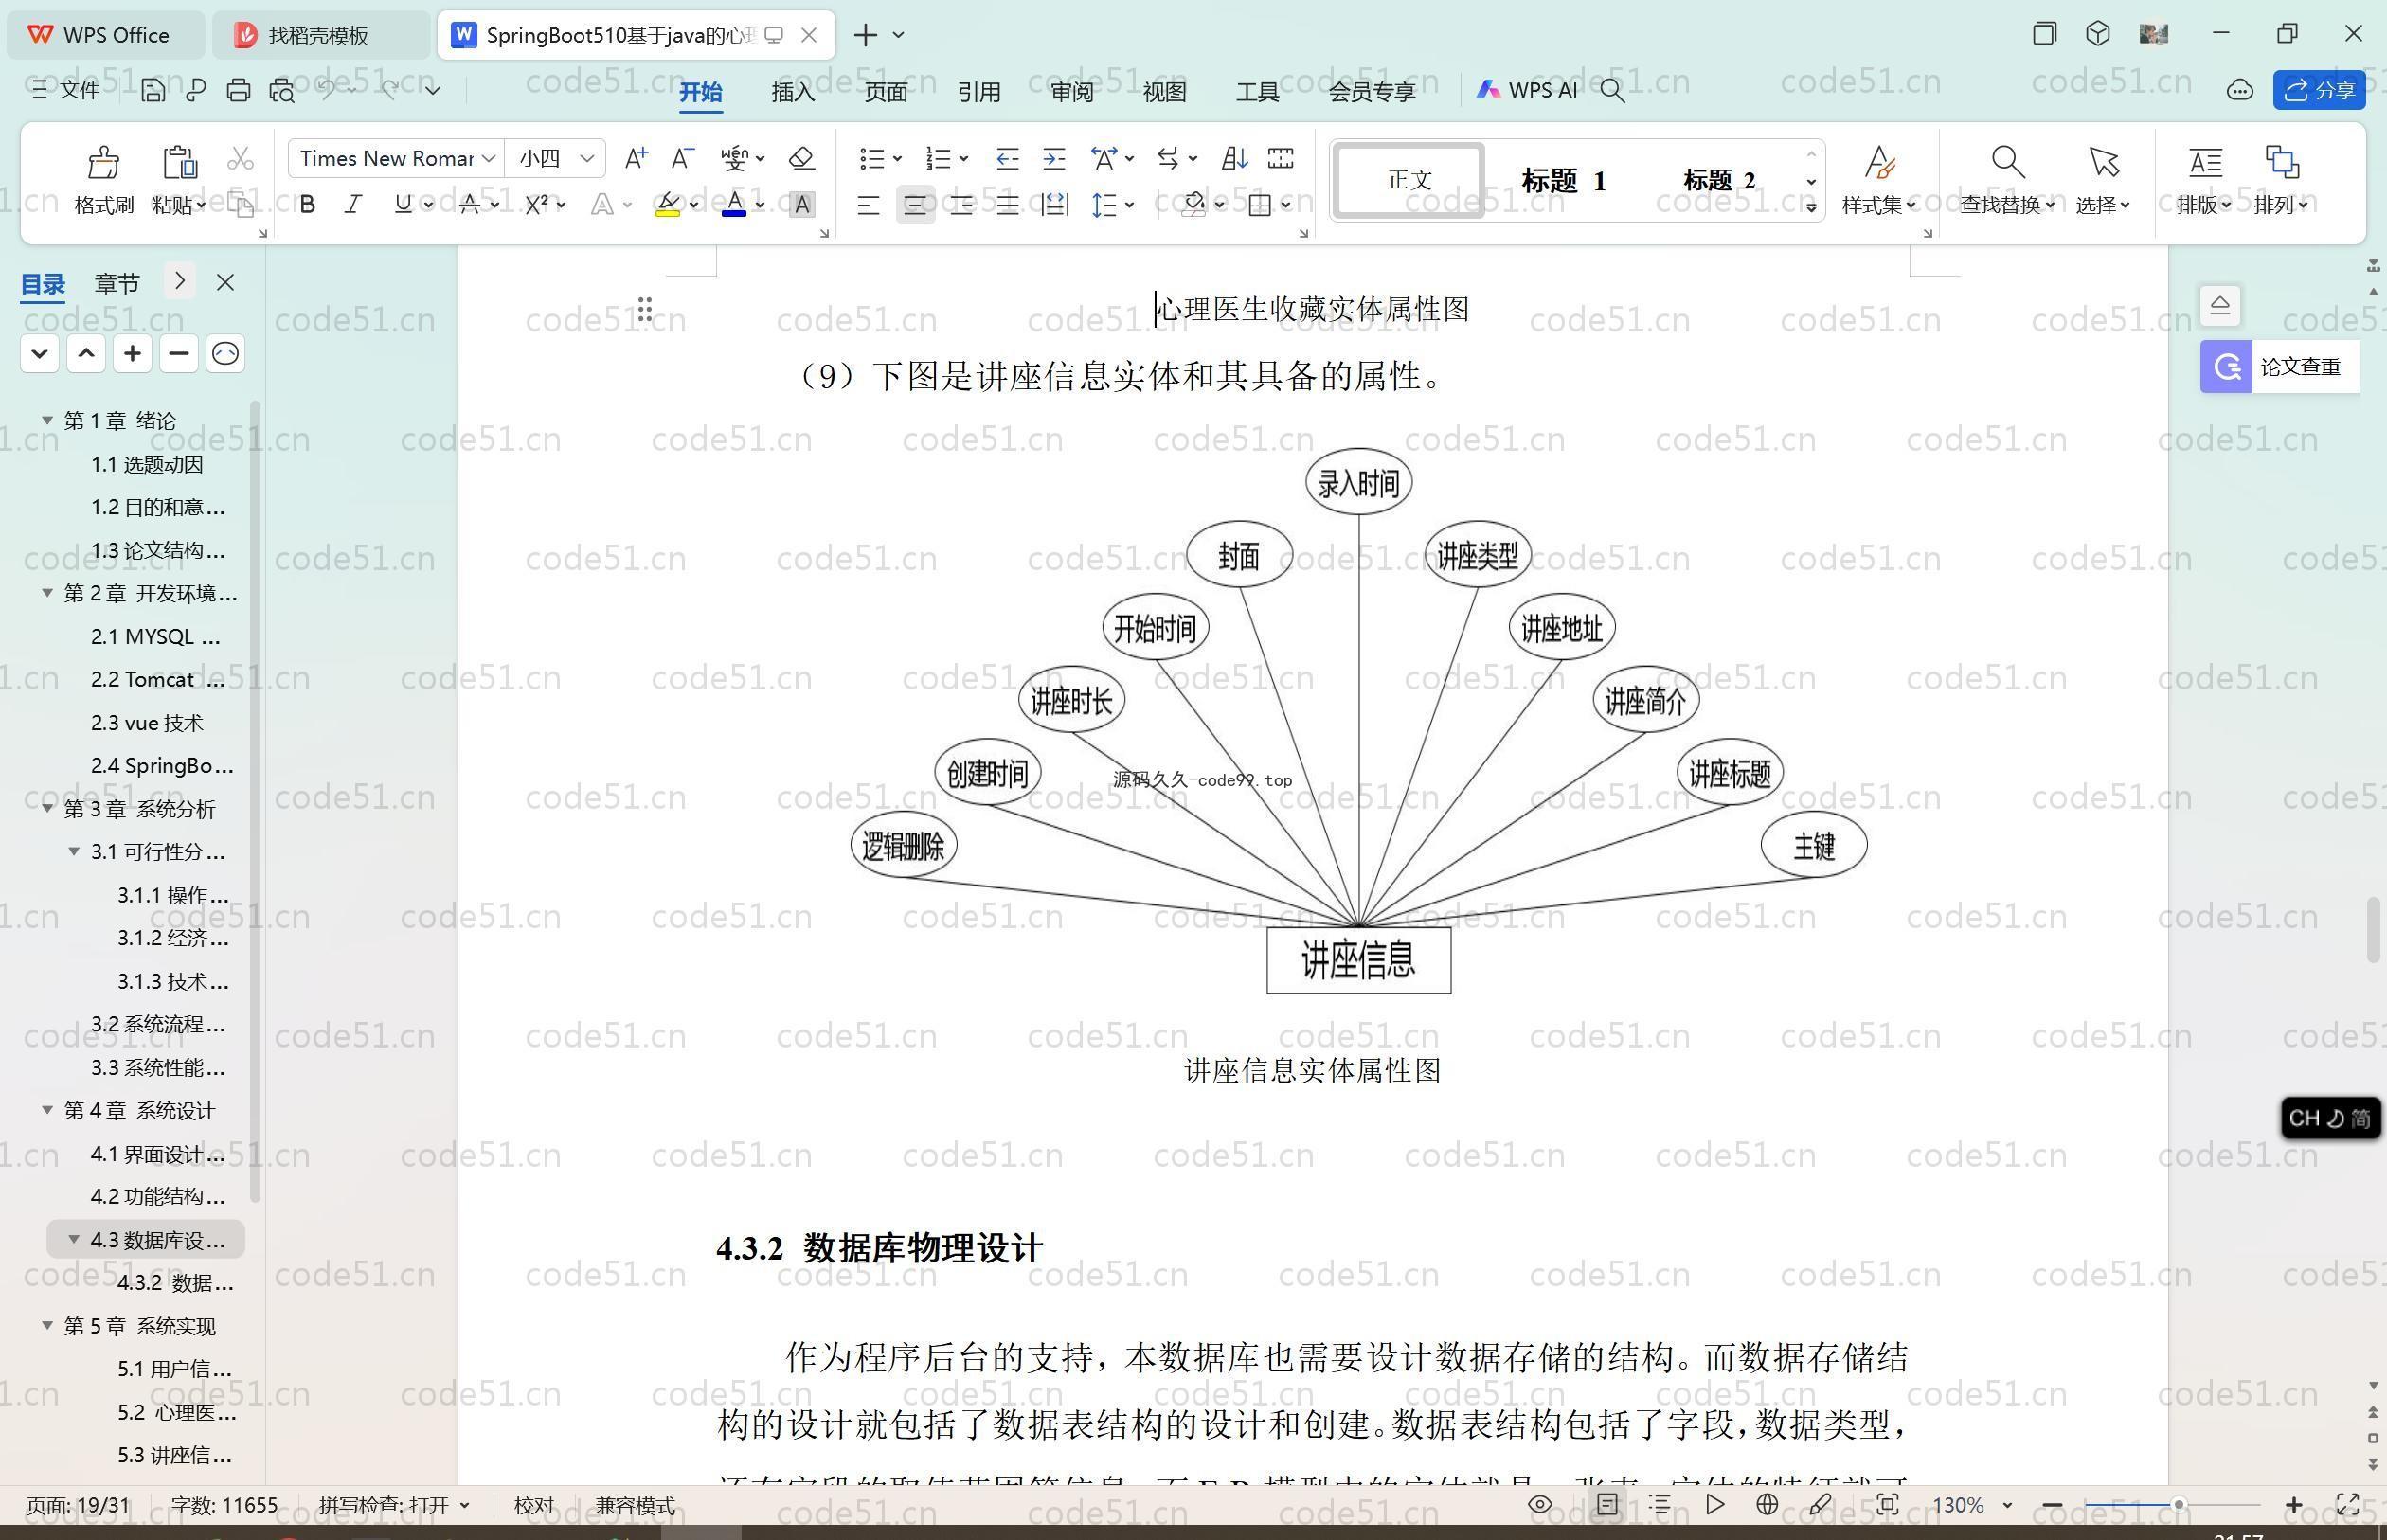This screenshot has width=2387, height=1540.
Task: Open the WPS AI button
Action: 1527,90
